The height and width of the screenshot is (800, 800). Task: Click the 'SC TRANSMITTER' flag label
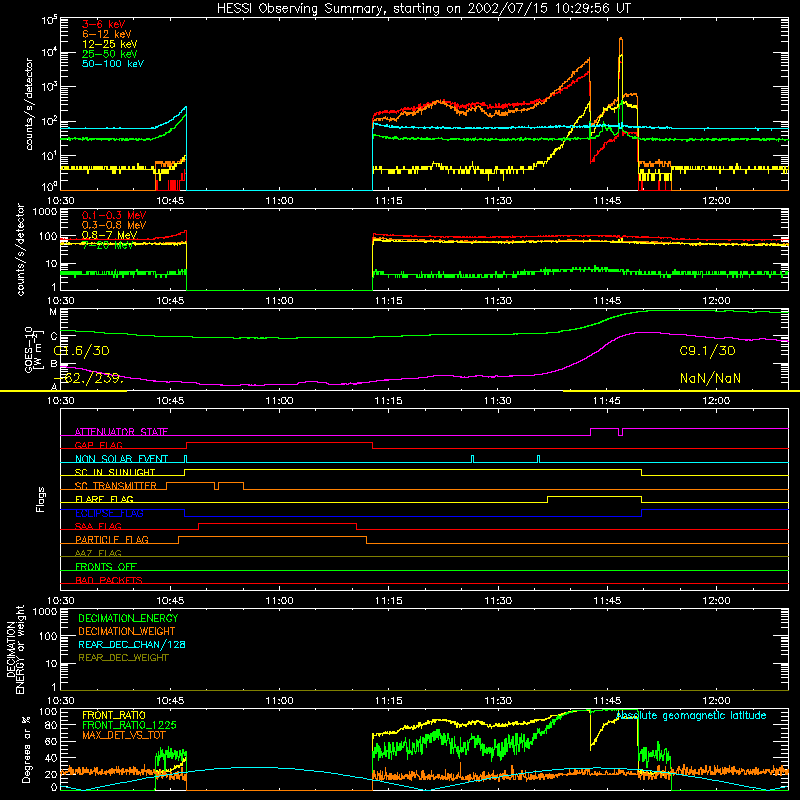tap(116, 486)
